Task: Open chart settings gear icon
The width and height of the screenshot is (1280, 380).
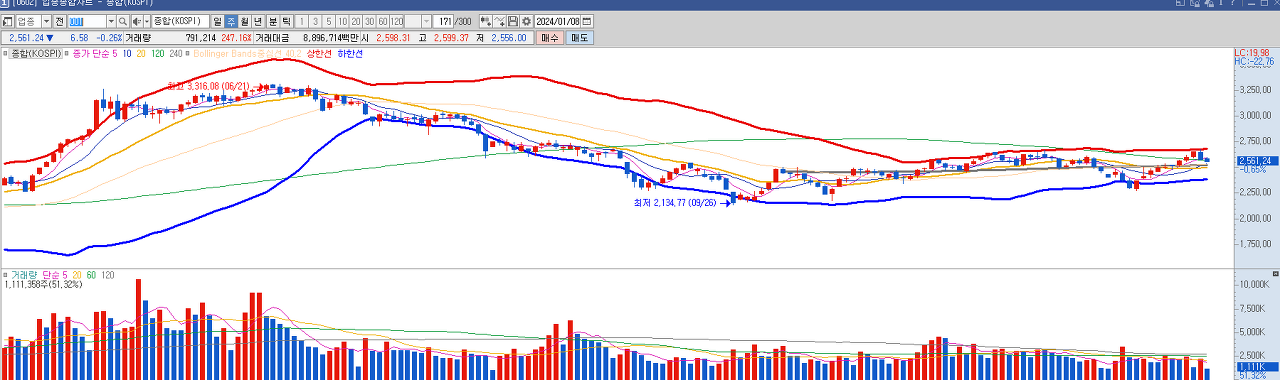Action: point(526,21)
